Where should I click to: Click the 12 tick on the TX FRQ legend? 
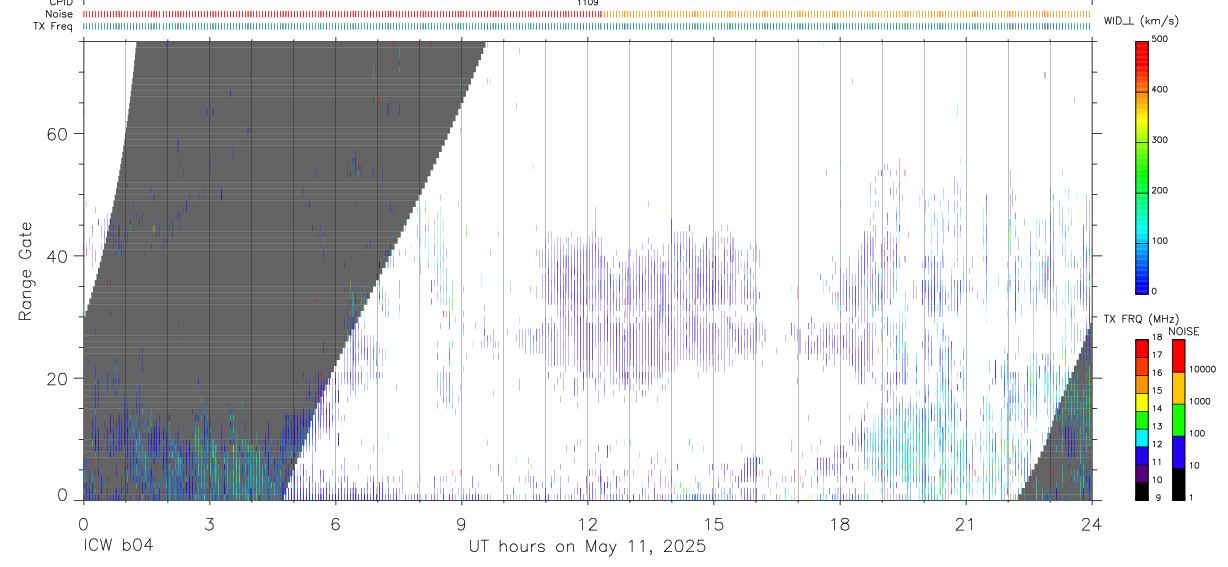click(1156, 444)
